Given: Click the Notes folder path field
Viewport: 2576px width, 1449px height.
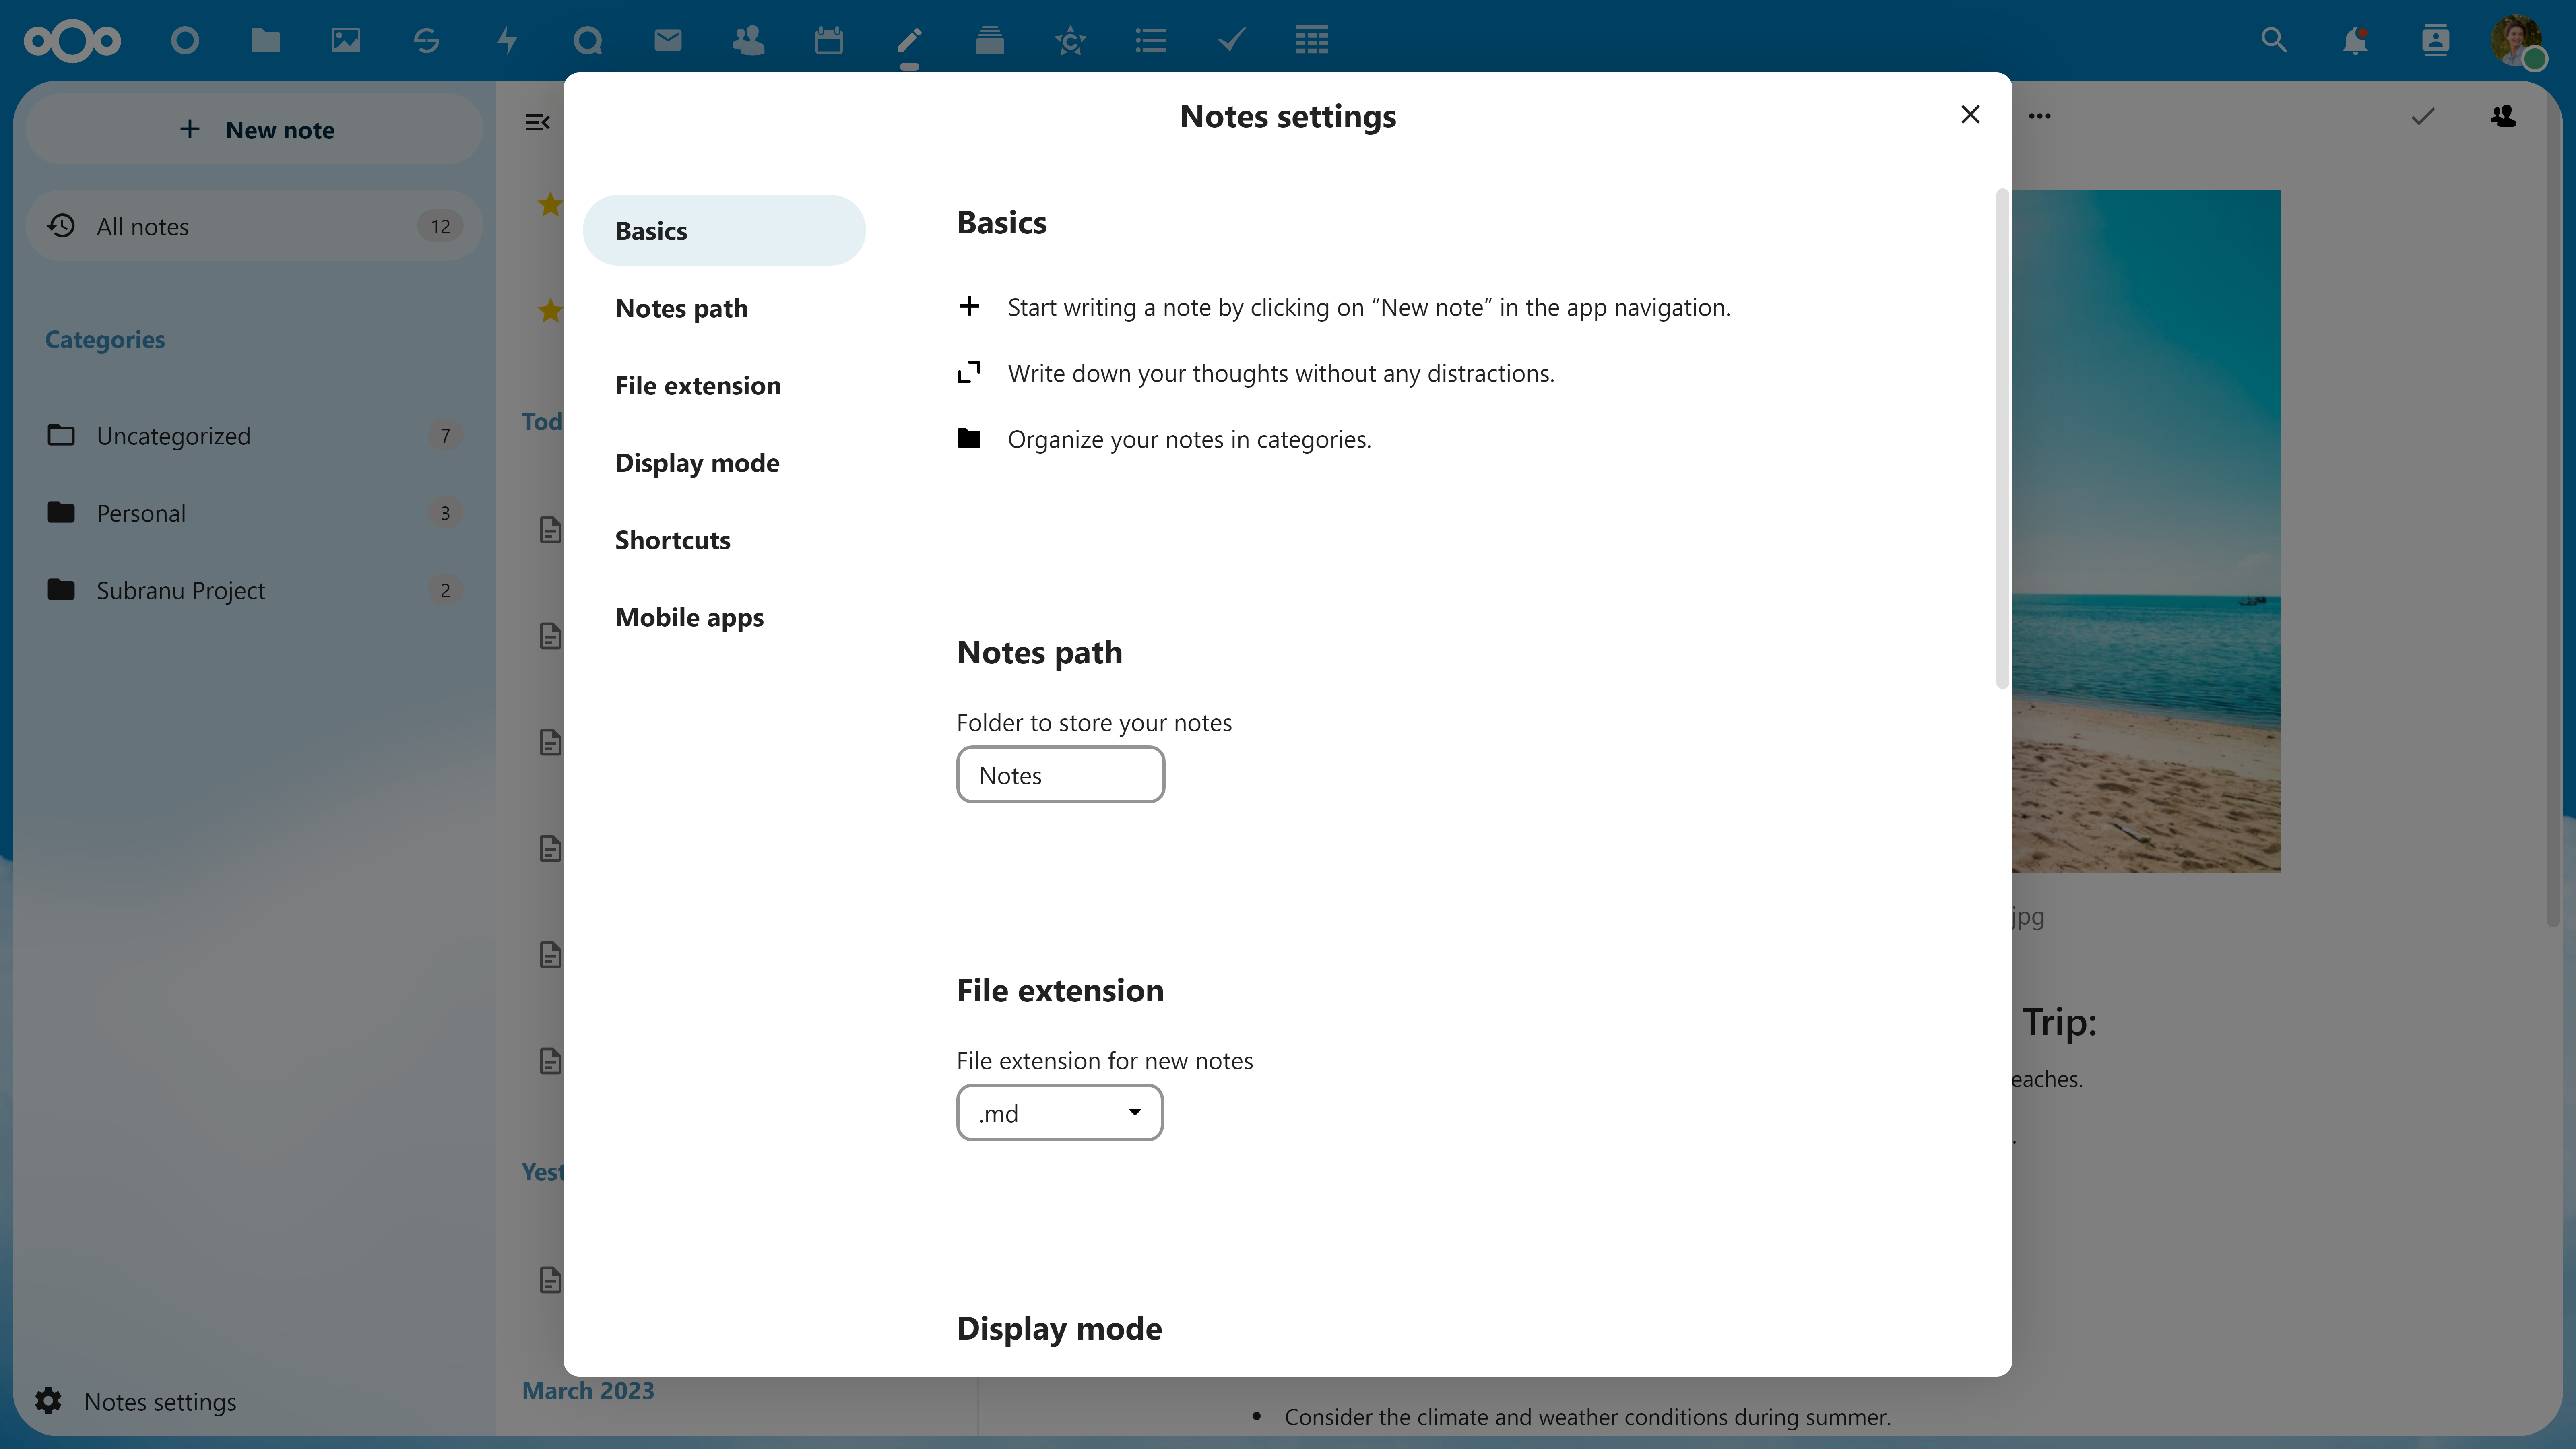Looking at the screenshot, I should [1060, 775].
